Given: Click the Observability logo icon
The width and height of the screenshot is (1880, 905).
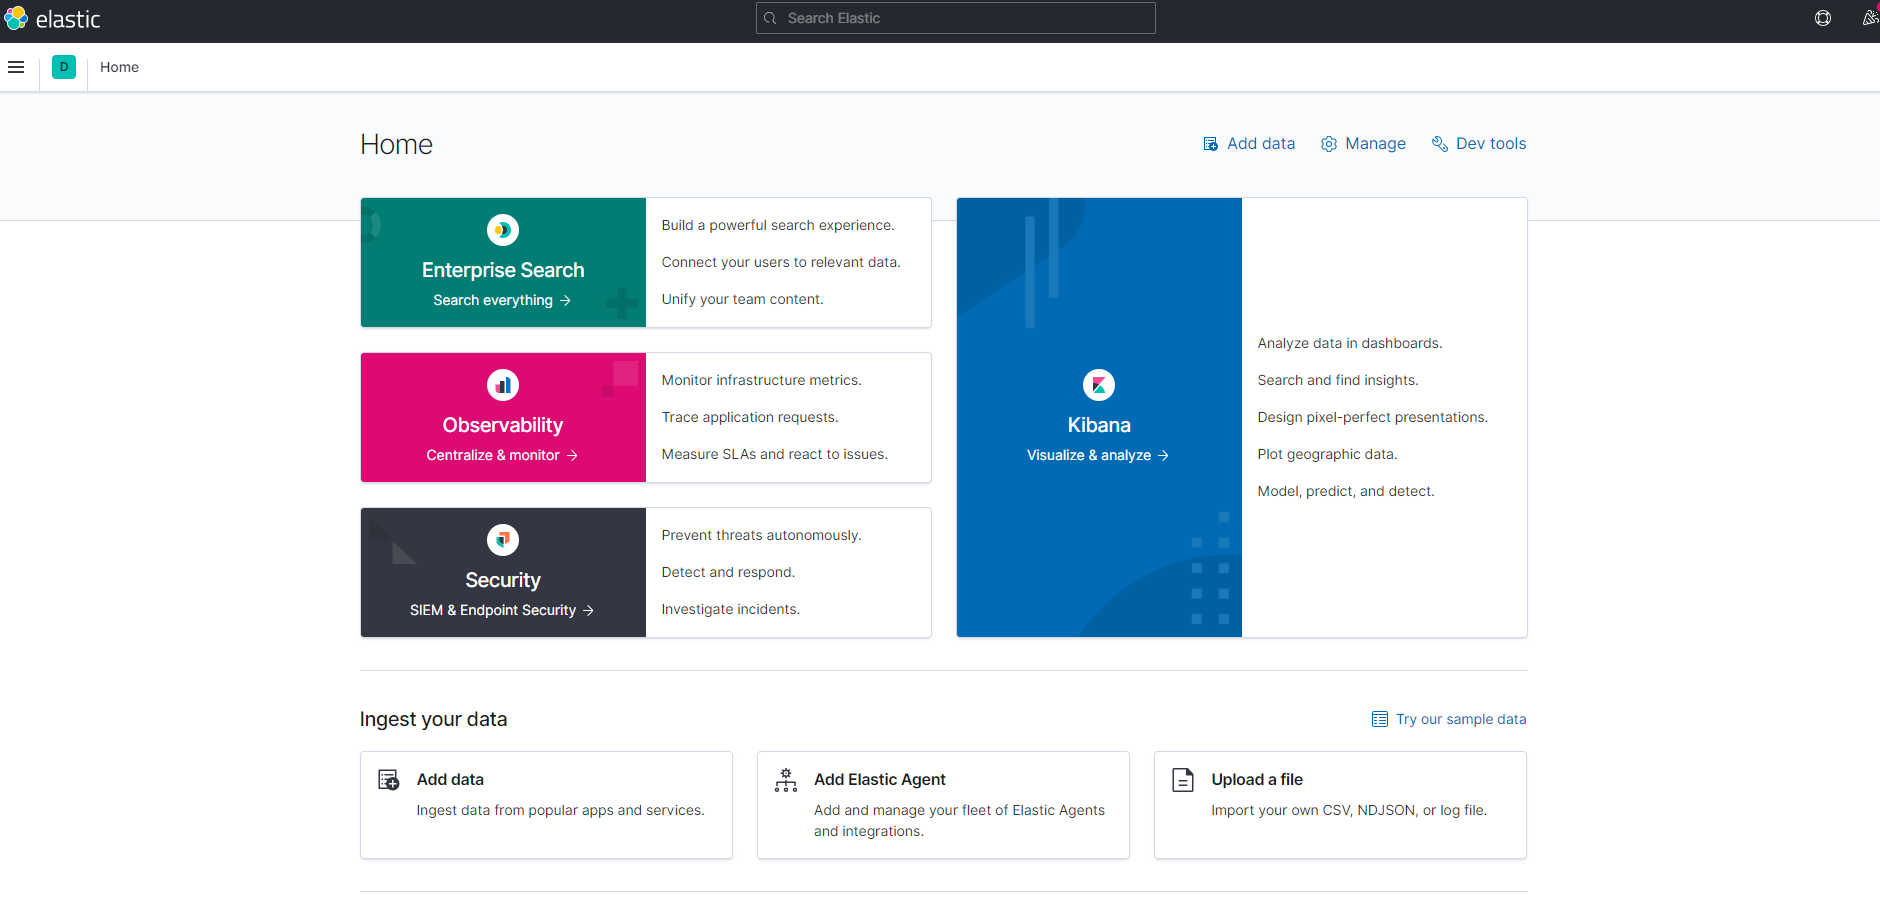Looking at the screenshot, I should (503, 385).
